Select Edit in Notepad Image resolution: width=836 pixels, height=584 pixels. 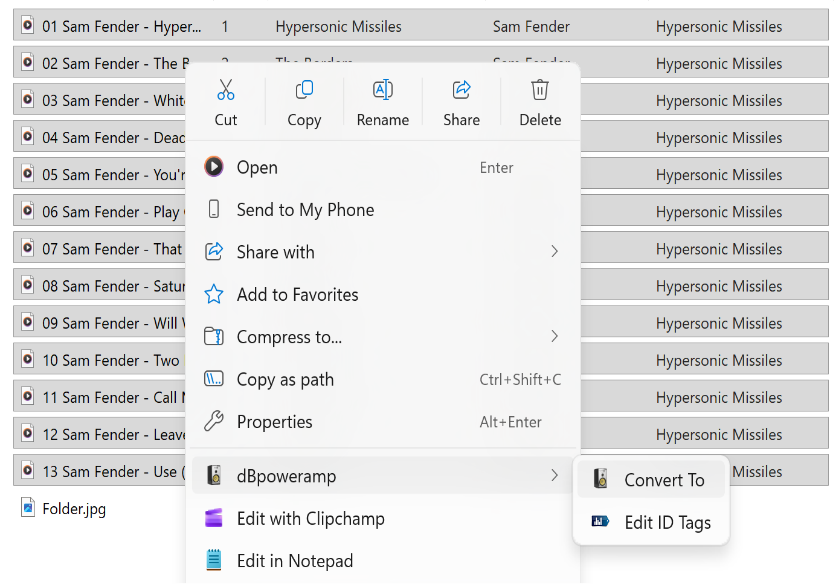tap(383, 561)
